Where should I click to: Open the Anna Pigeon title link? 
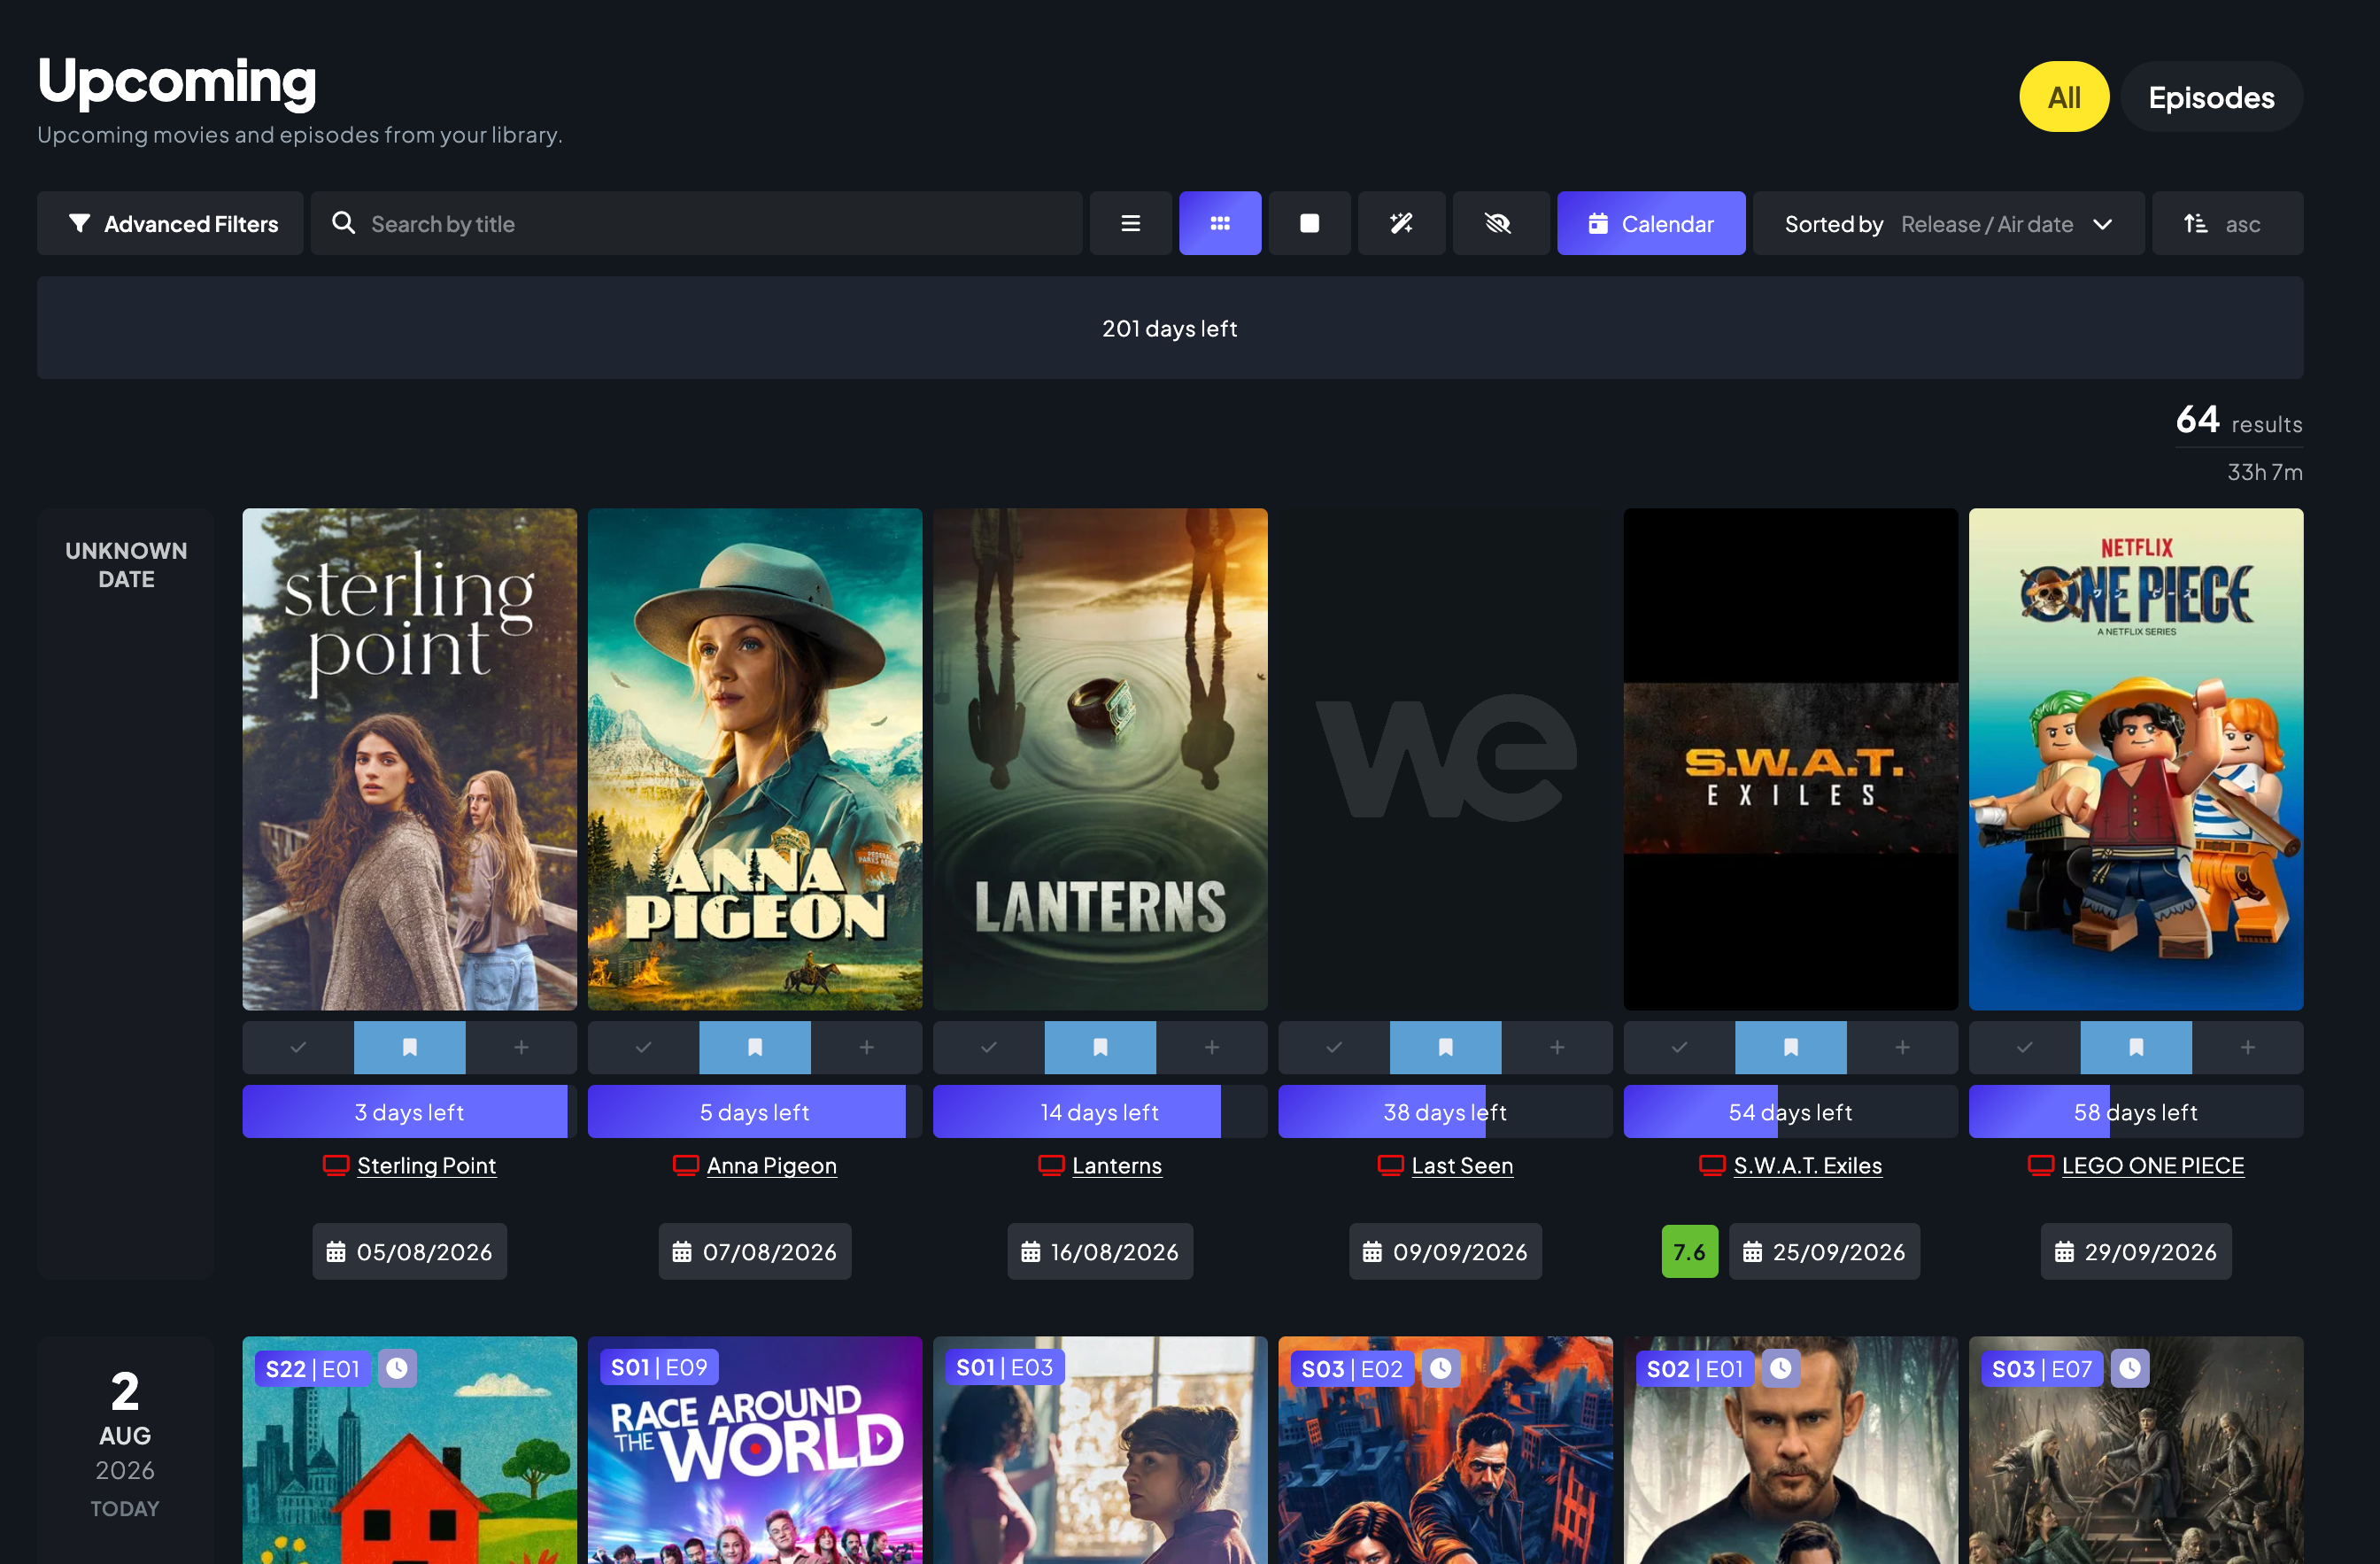[x=771, y=1165]
